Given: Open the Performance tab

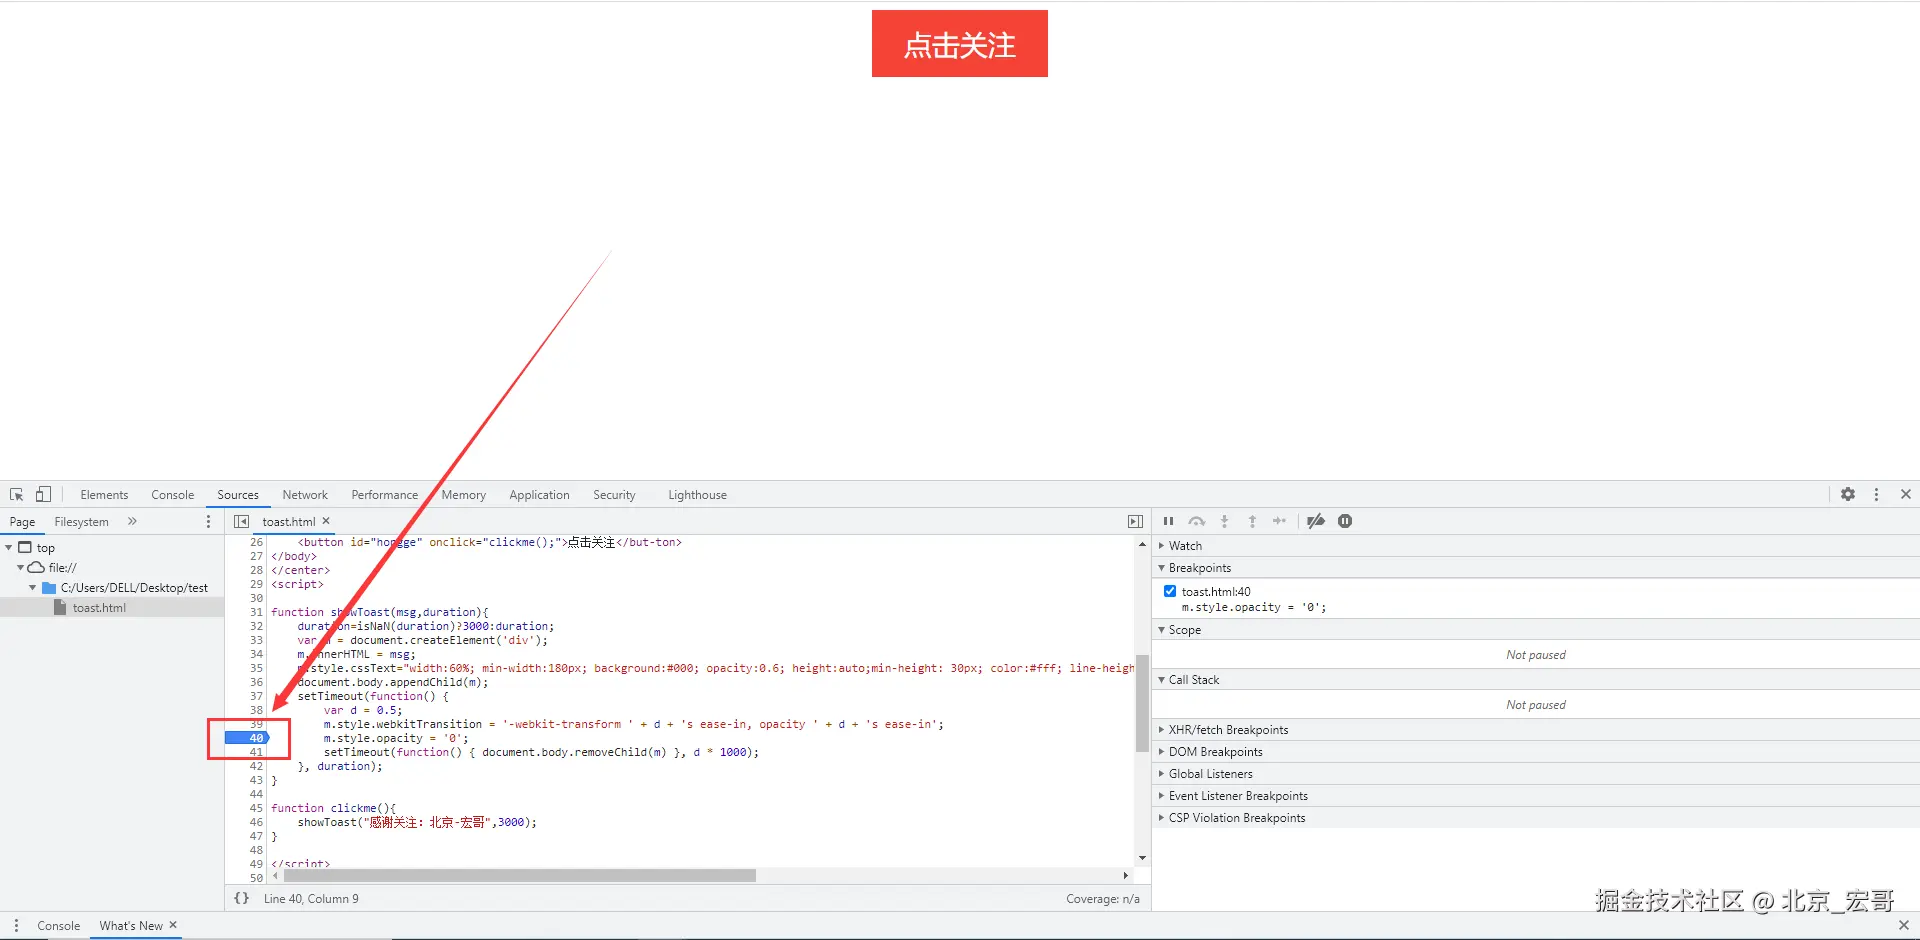Looking at the screenshot, I should point(385,495).
